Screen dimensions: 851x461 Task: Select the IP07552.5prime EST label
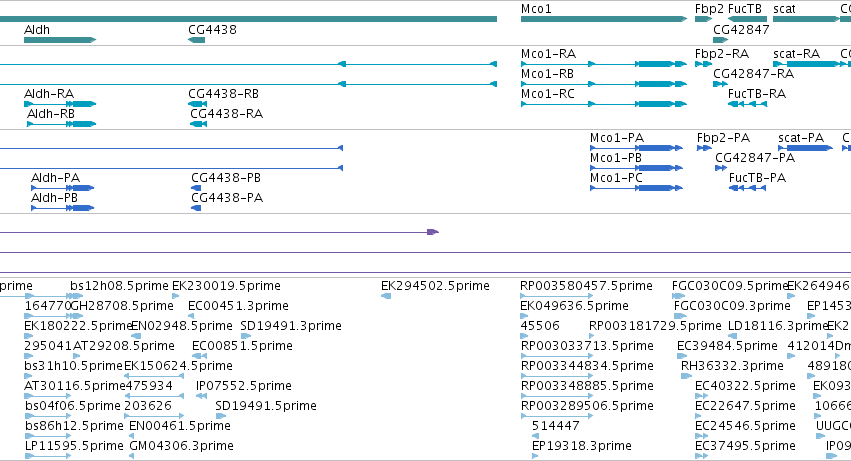244,387
